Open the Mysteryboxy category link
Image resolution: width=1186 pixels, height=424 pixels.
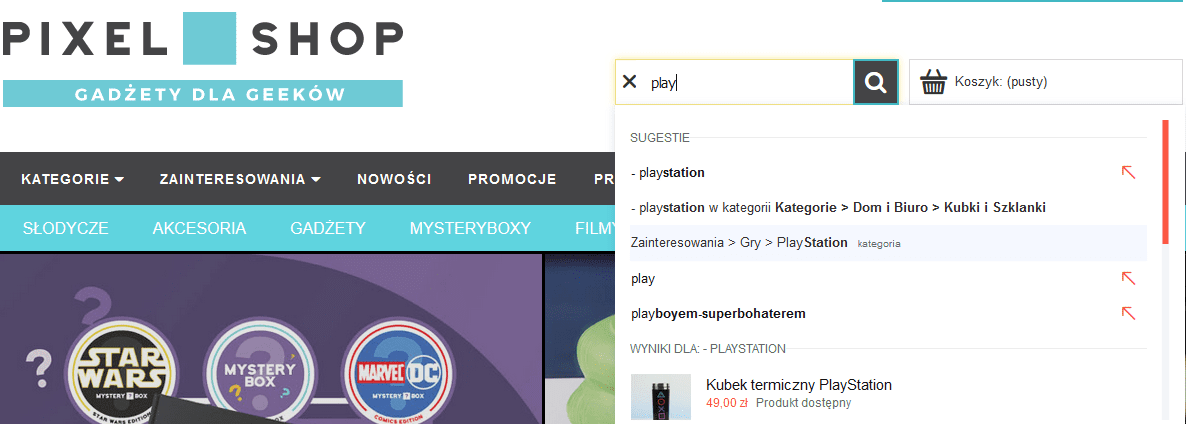470,228
